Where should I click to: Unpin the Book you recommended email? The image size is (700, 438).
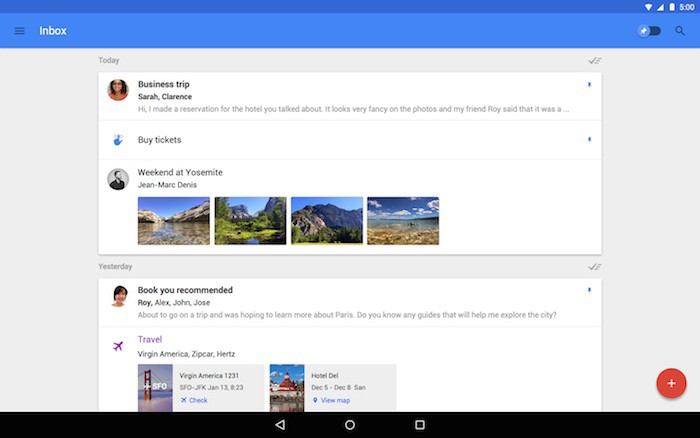click(x=589, y=290)
